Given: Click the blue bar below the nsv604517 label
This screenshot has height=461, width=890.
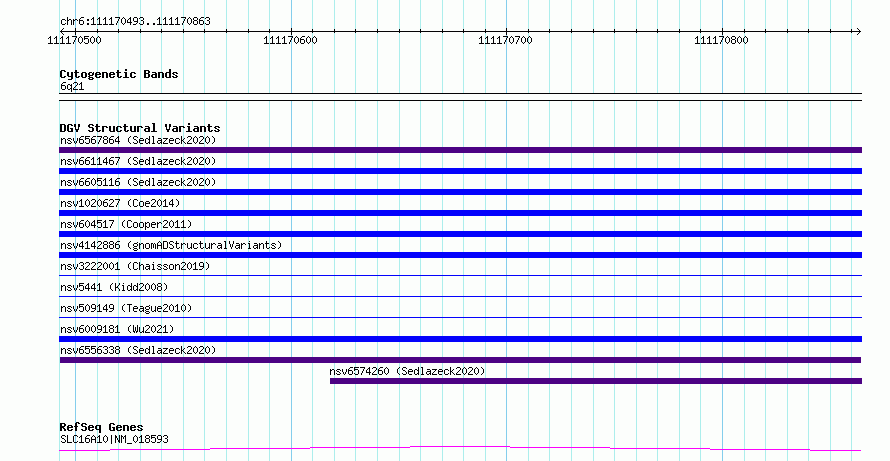Looking at the screenshot, I should [460, 234].
